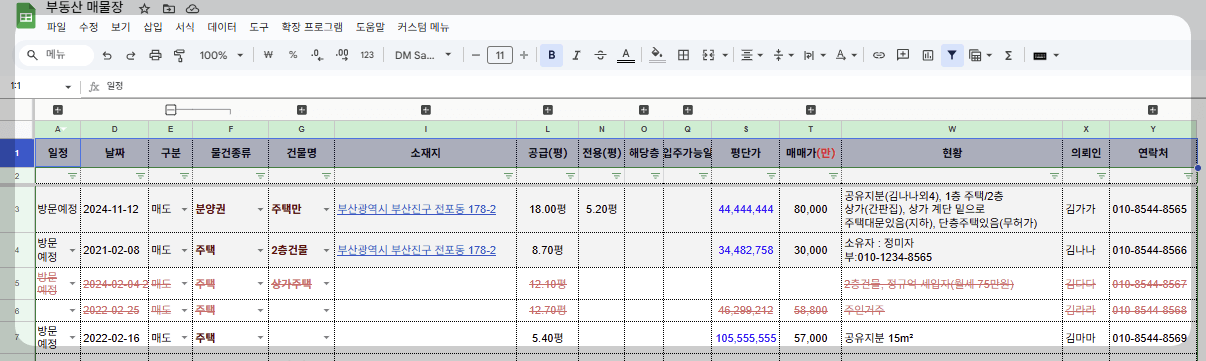Increase font size with plus button
The image size is (1206, 361).
point(524,55)
